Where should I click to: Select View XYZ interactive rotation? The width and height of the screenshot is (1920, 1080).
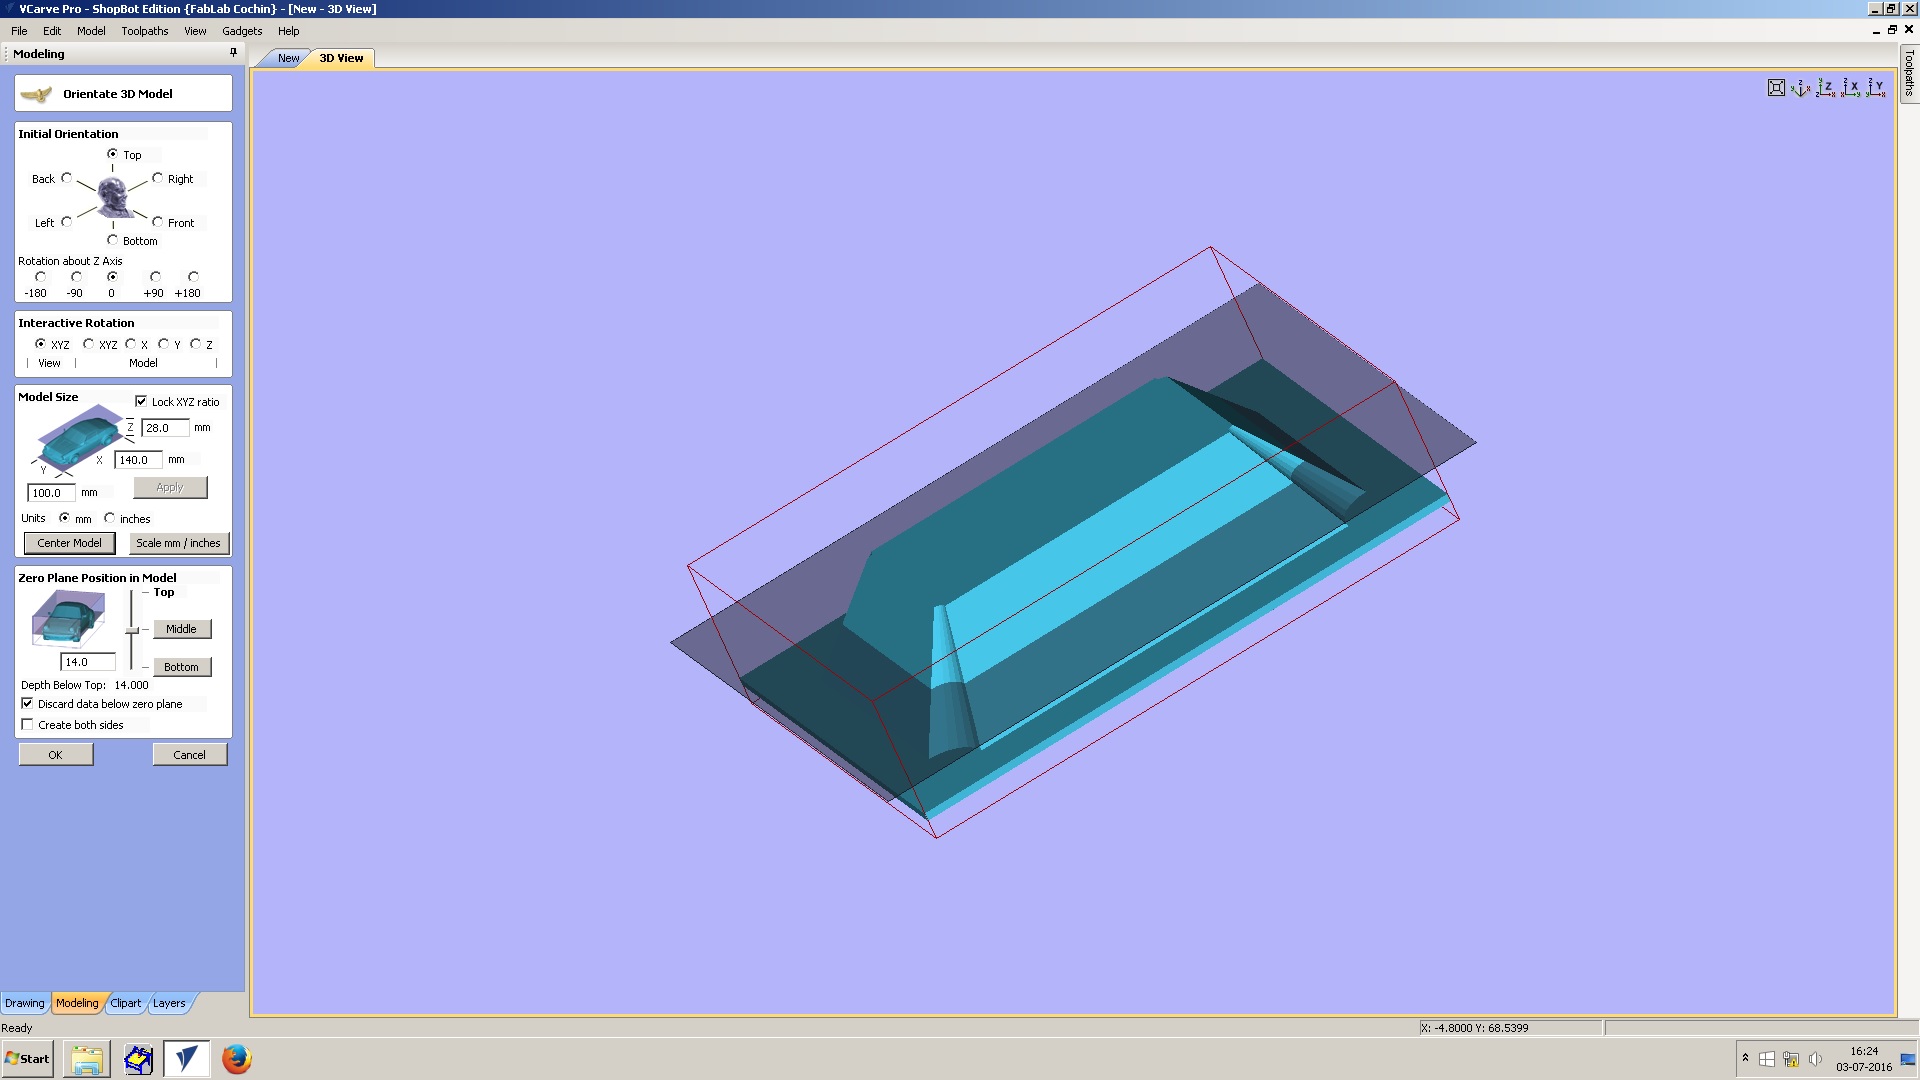tap(40, 344)
